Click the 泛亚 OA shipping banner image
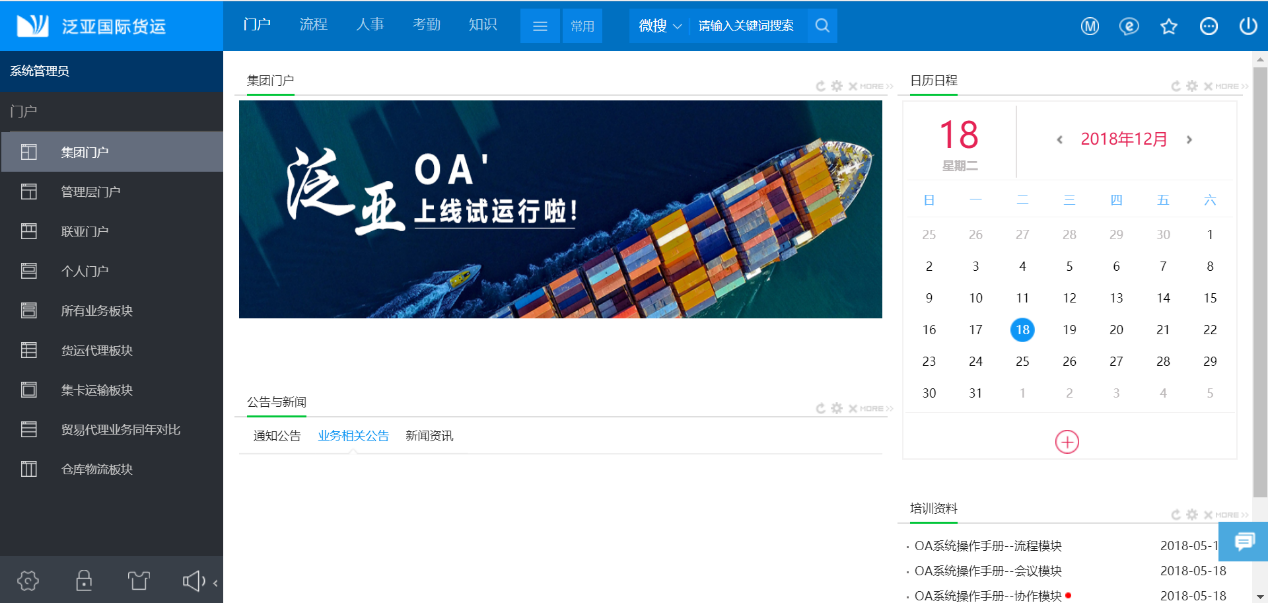This screenshot has width=1268, height=603. [x=560, y=209]
